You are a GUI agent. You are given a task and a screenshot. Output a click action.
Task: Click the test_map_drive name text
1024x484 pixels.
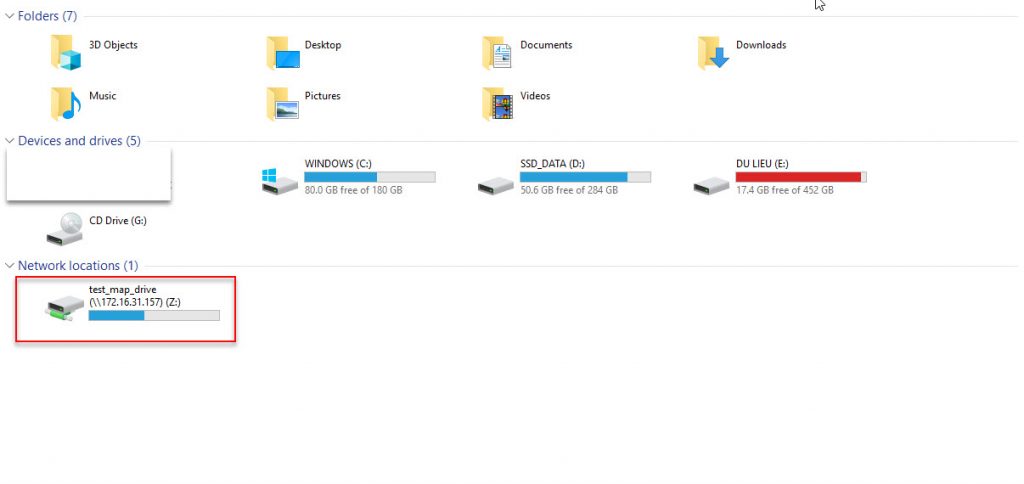point(123,289)
